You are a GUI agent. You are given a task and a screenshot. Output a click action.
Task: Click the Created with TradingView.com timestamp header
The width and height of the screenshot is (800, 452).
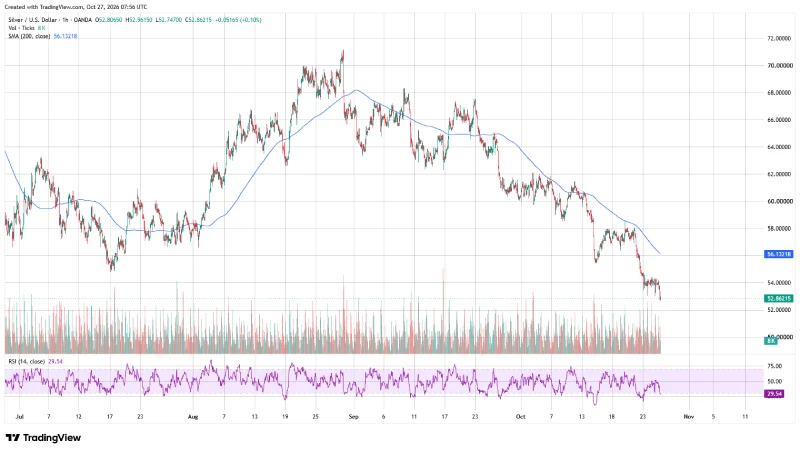(76, 7)
